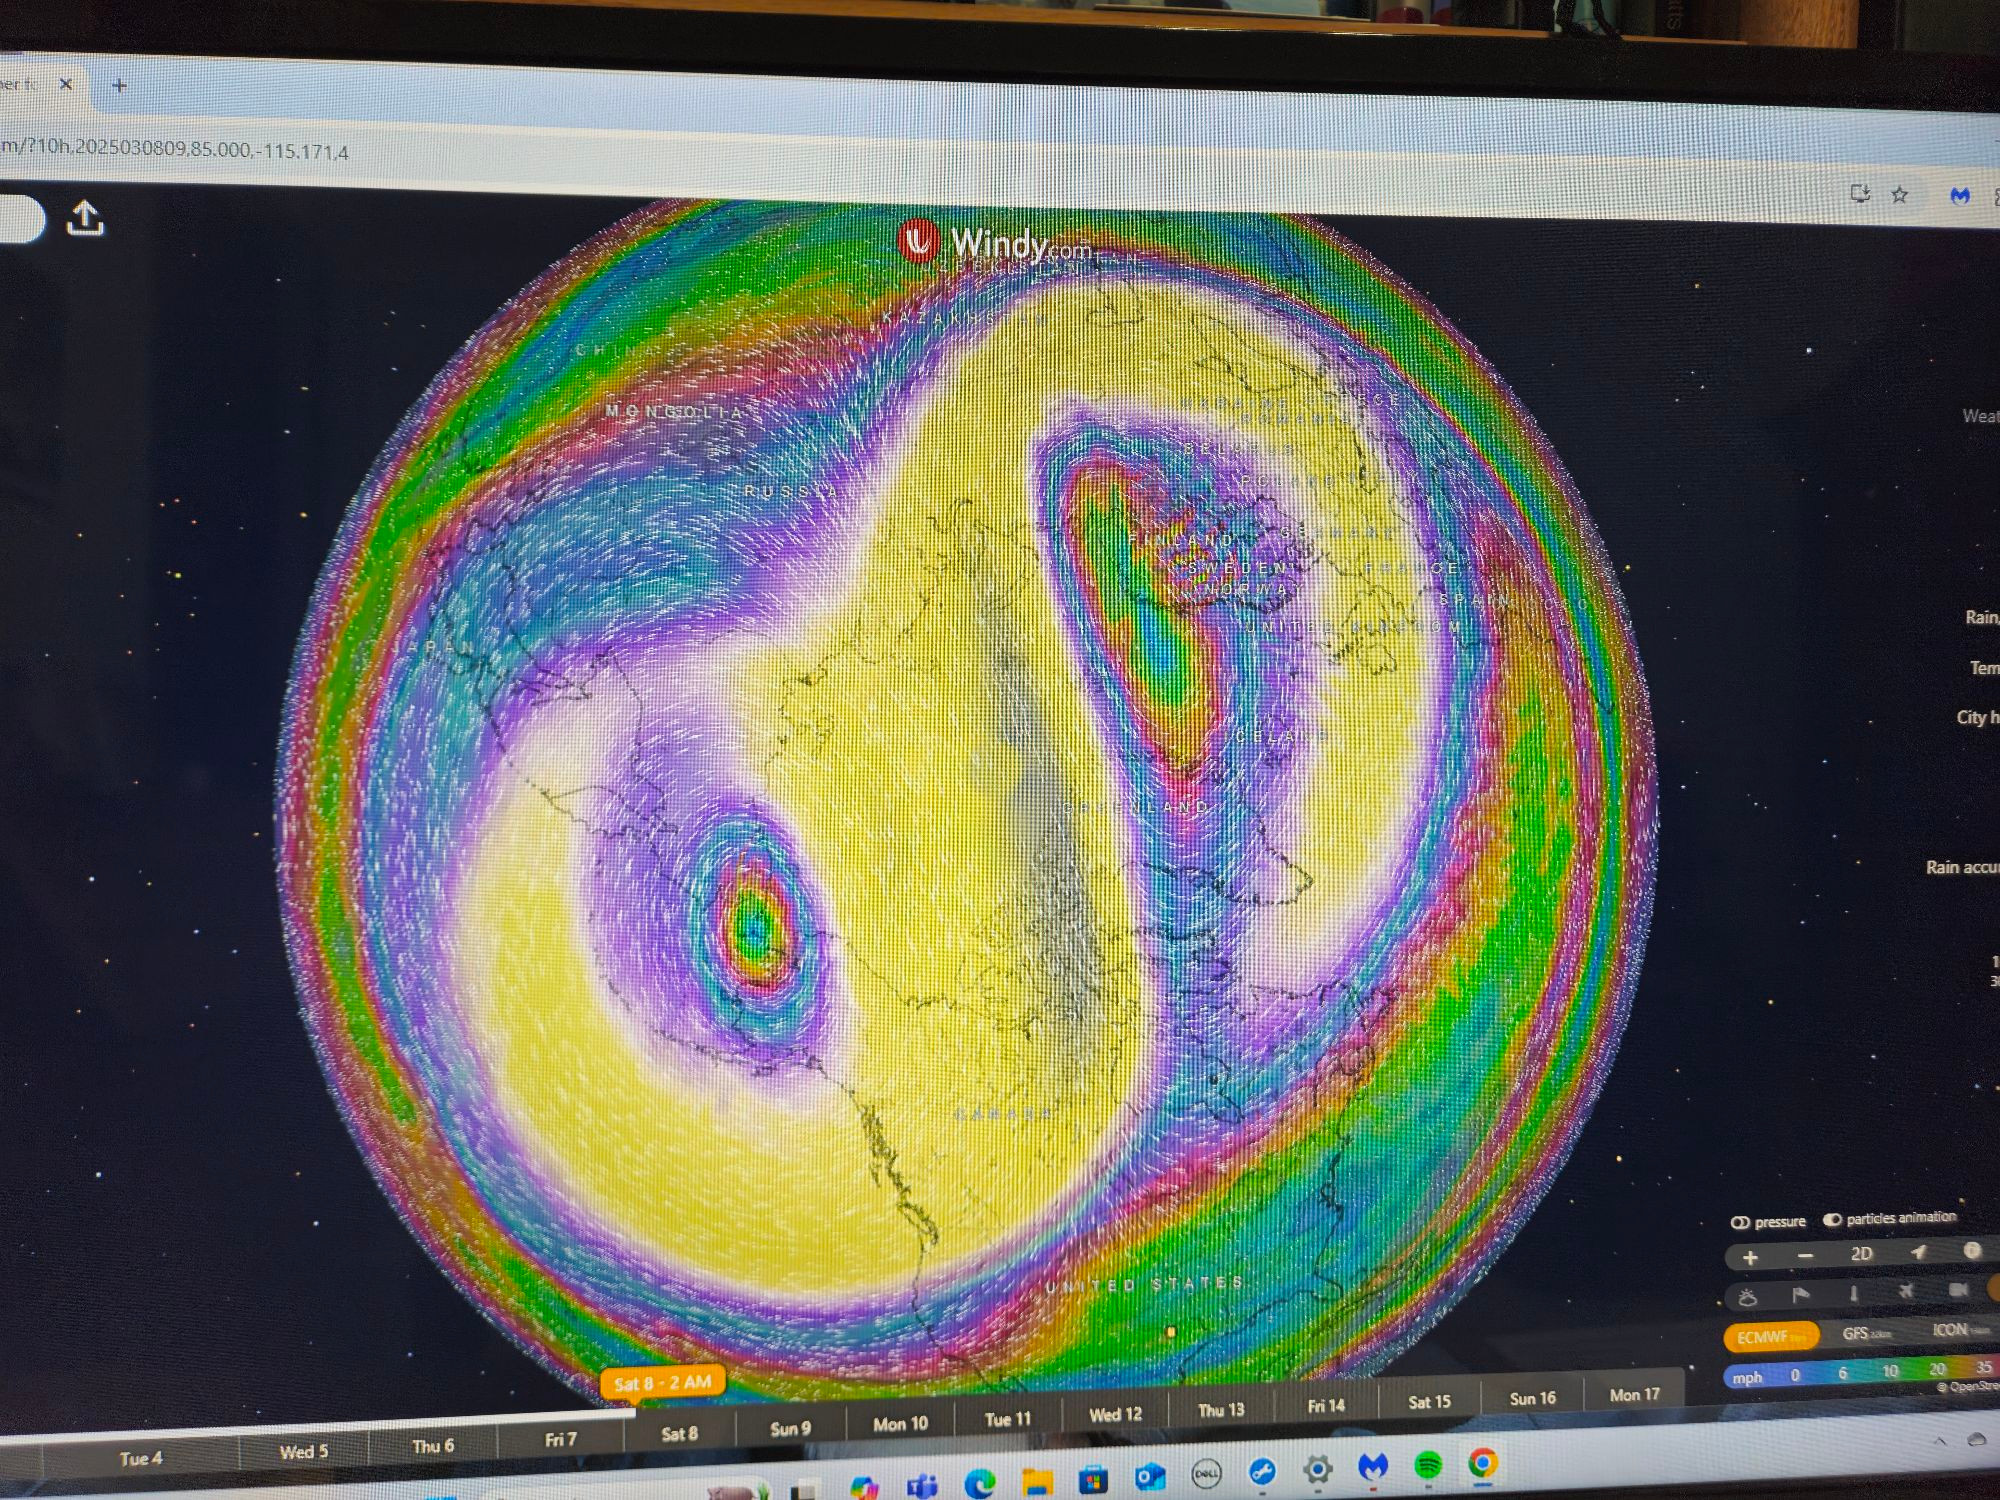Click the Sat 8 - 2 AM timeline marker

(662, 1383)
